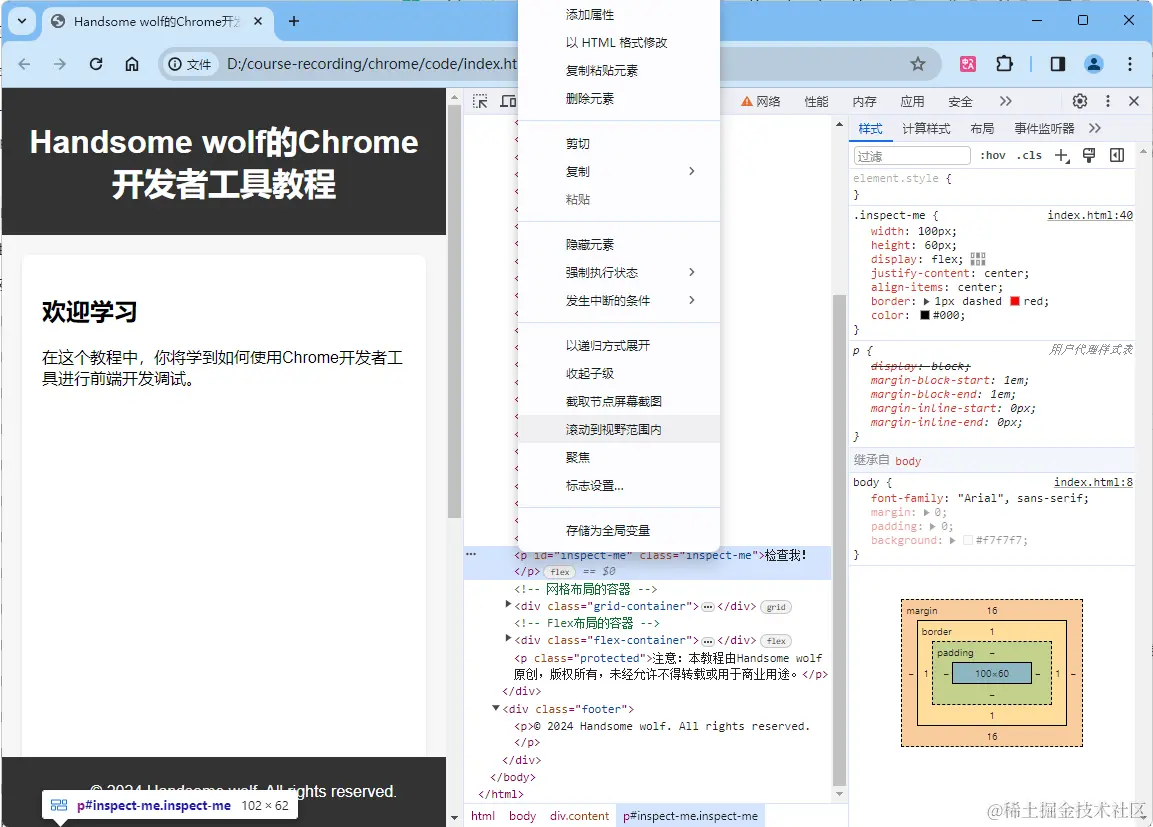This screenshot has width=1153, height=827.
Task: Toggle the Chrome side panel icon
Action: 1057,64
